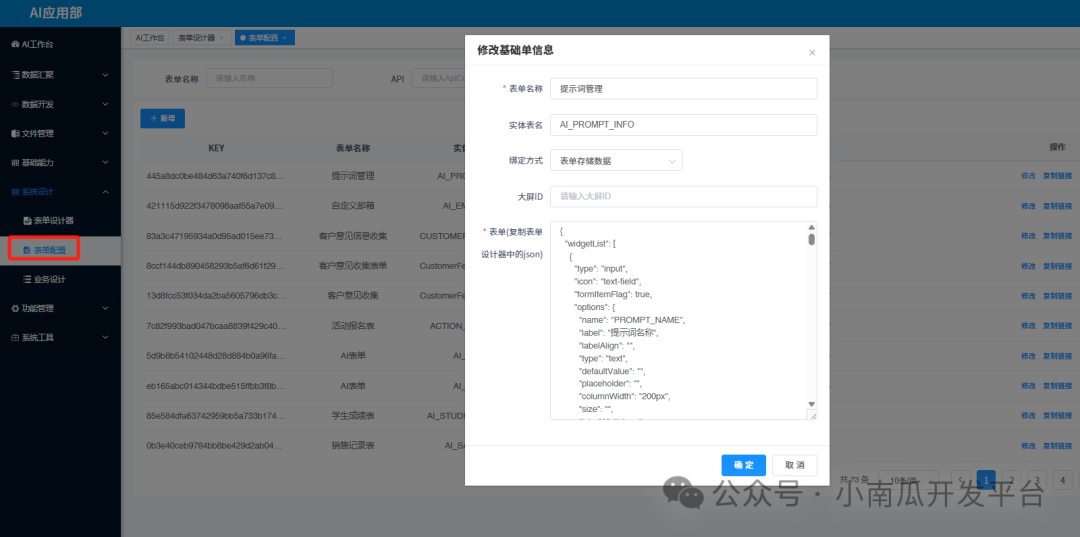Go to pagination page 4
The width and height of the screenshot is (1080, 537).
click(x=1063, y=480)
